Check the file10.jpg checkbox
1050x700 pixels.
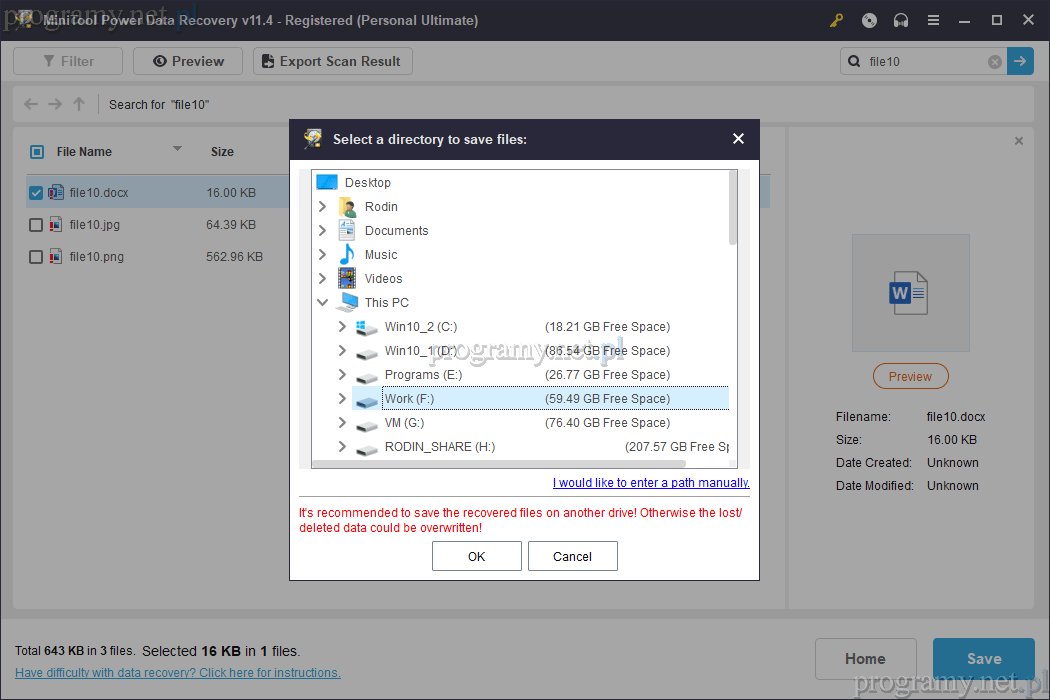pyautogui.click(x=36, y=225)
